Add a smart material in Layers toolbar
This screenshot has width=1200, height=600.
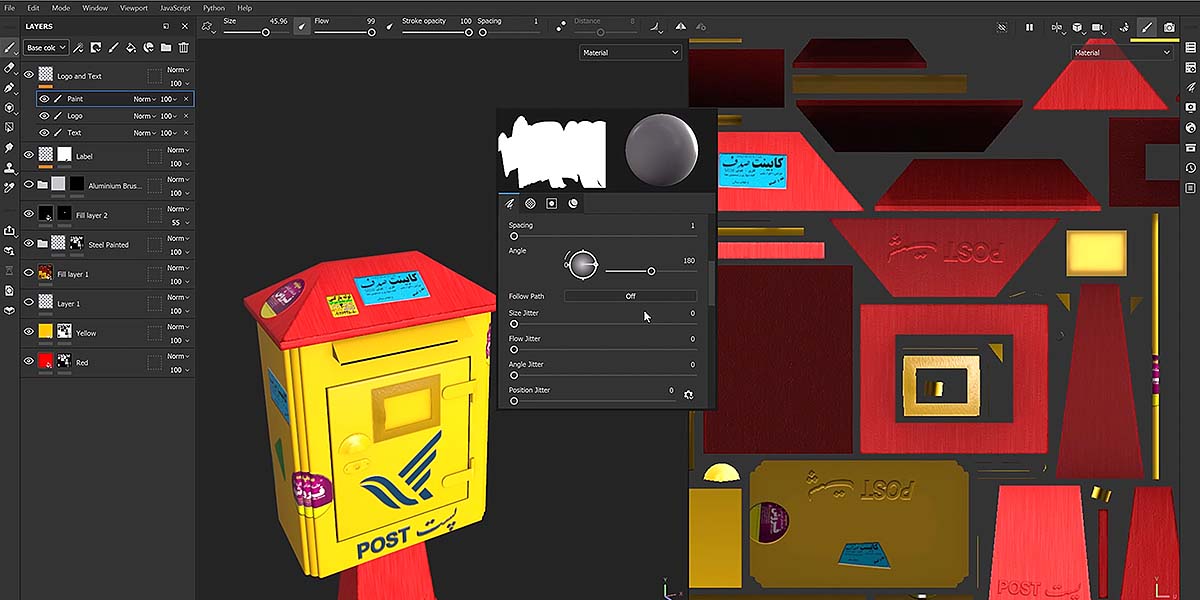(x=148, y=47)
